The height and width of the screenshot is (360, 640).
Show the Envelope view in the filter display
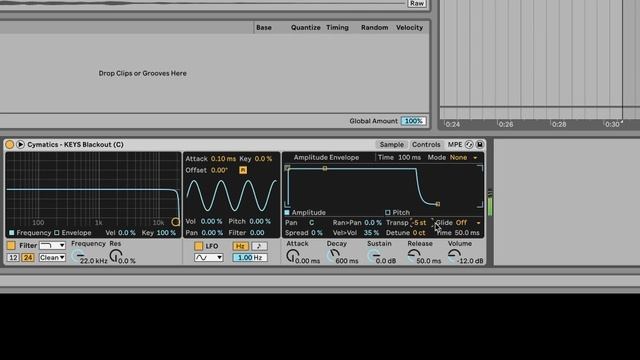[73, 233]
